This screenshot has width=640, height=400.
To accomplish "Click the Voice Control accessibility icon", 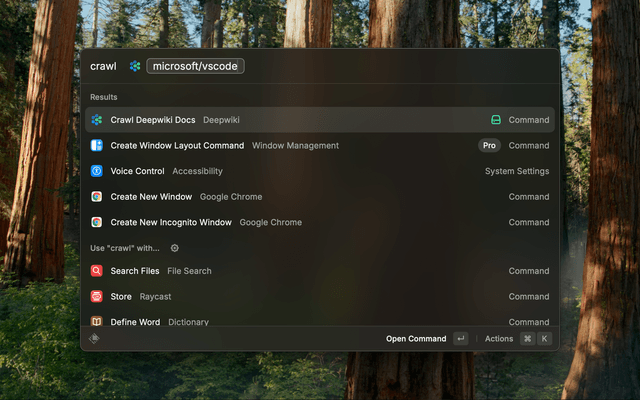I will (97, 171).
